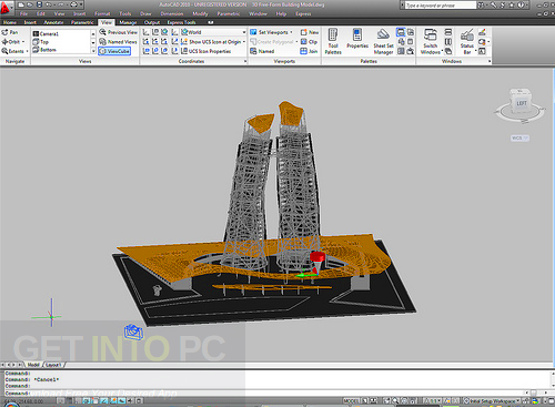The image size is (555, 407).
Task: Toggle the Status Bar display
Action: (467, 42)
